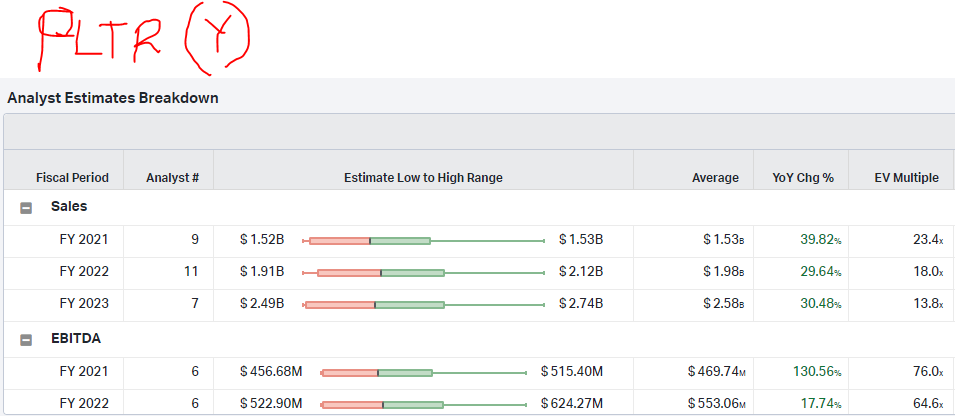This screenshot has width=955, height=416.
Task: Select the 130.56% YoY change
Action: click(x=817, y=371)
